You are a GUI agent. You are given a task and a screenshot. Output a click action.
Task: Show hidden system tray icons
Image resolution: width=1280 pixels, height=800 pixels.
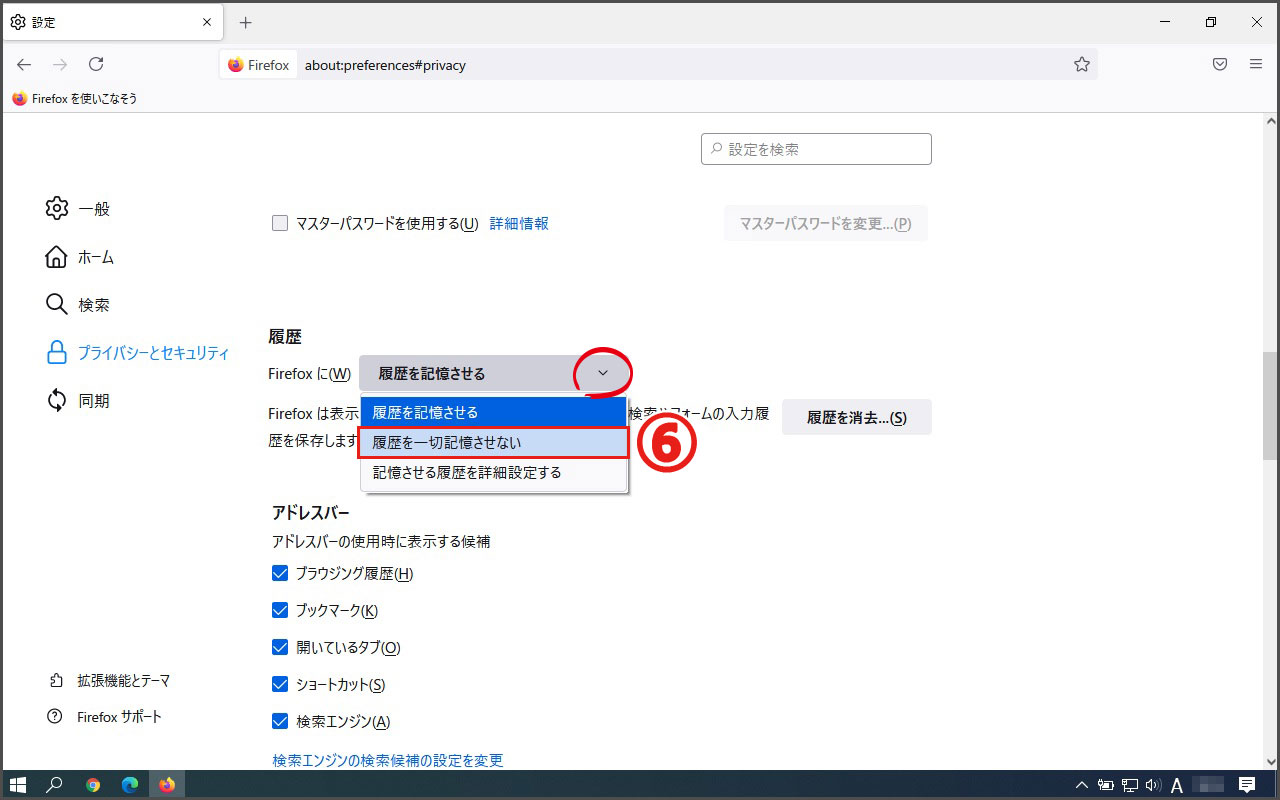point(1082,785)
